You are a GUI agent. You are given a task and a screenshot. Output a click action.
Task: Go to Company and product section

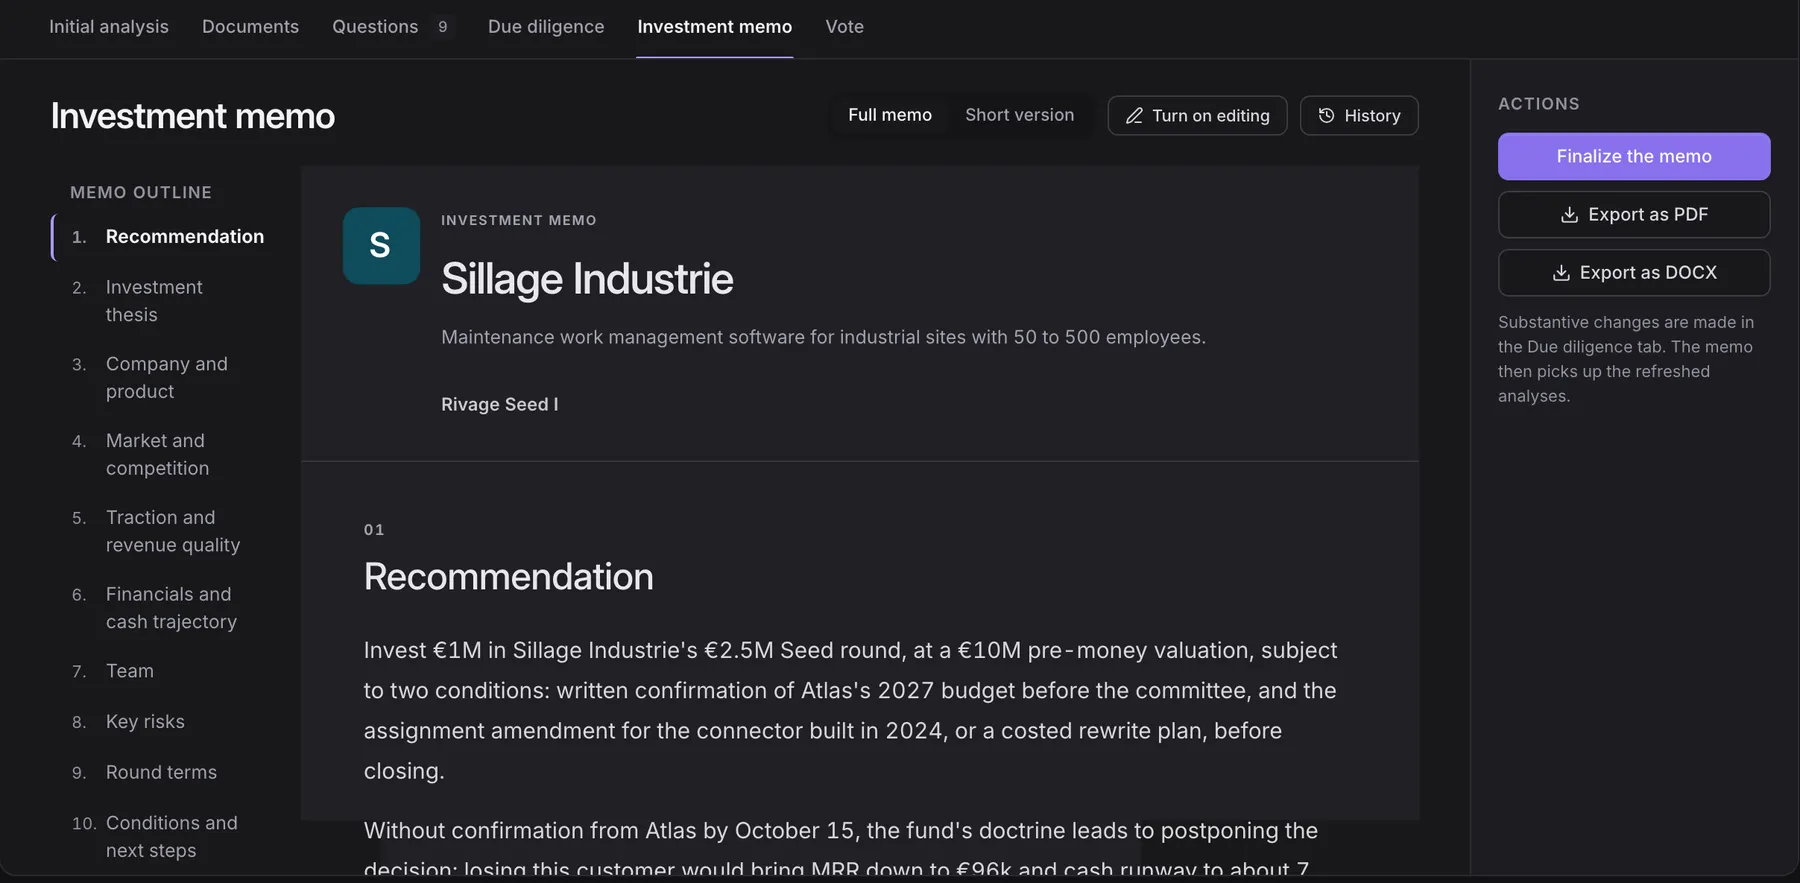click(166, 378)
